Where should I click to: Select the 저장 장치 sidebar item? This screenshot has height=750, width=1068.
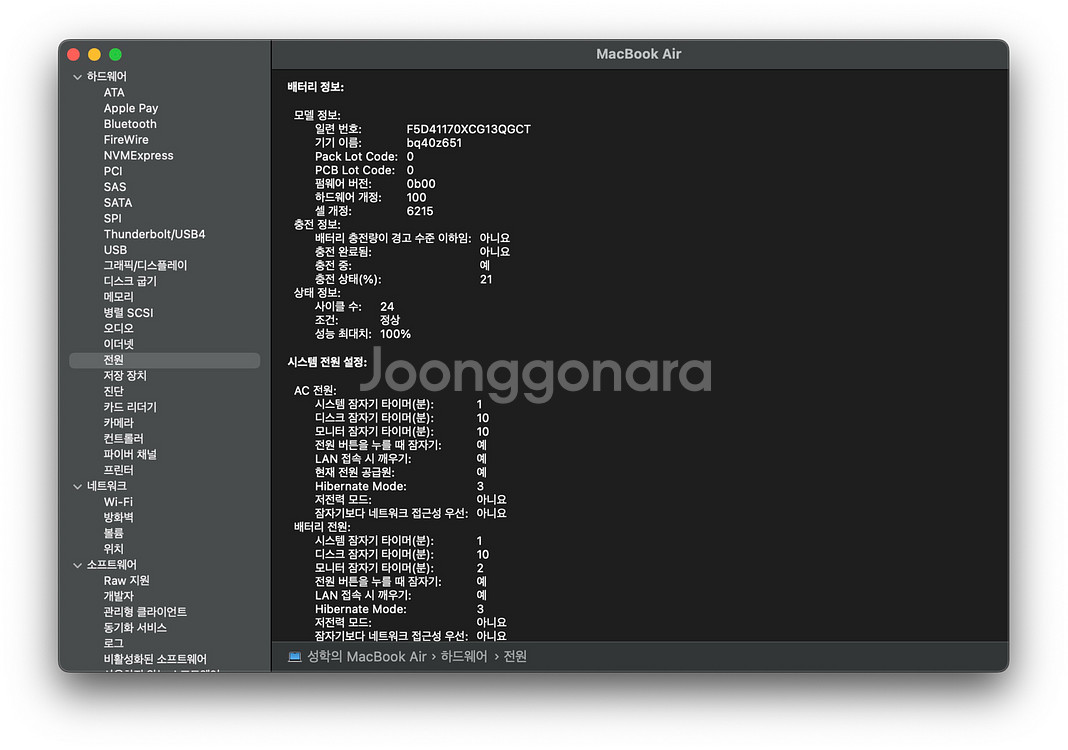point(125,376)
